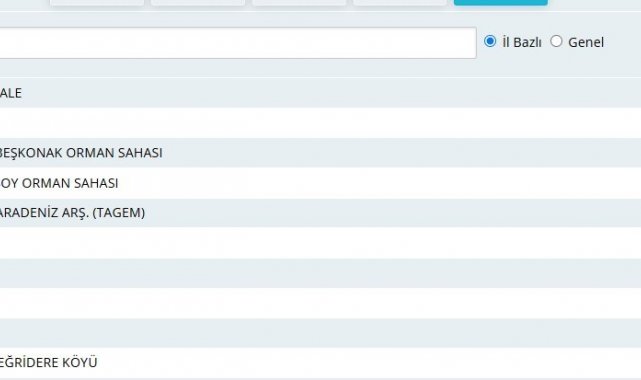Click the Genel label text
This screenshot has height=380, width=641.
click(586, 42)
